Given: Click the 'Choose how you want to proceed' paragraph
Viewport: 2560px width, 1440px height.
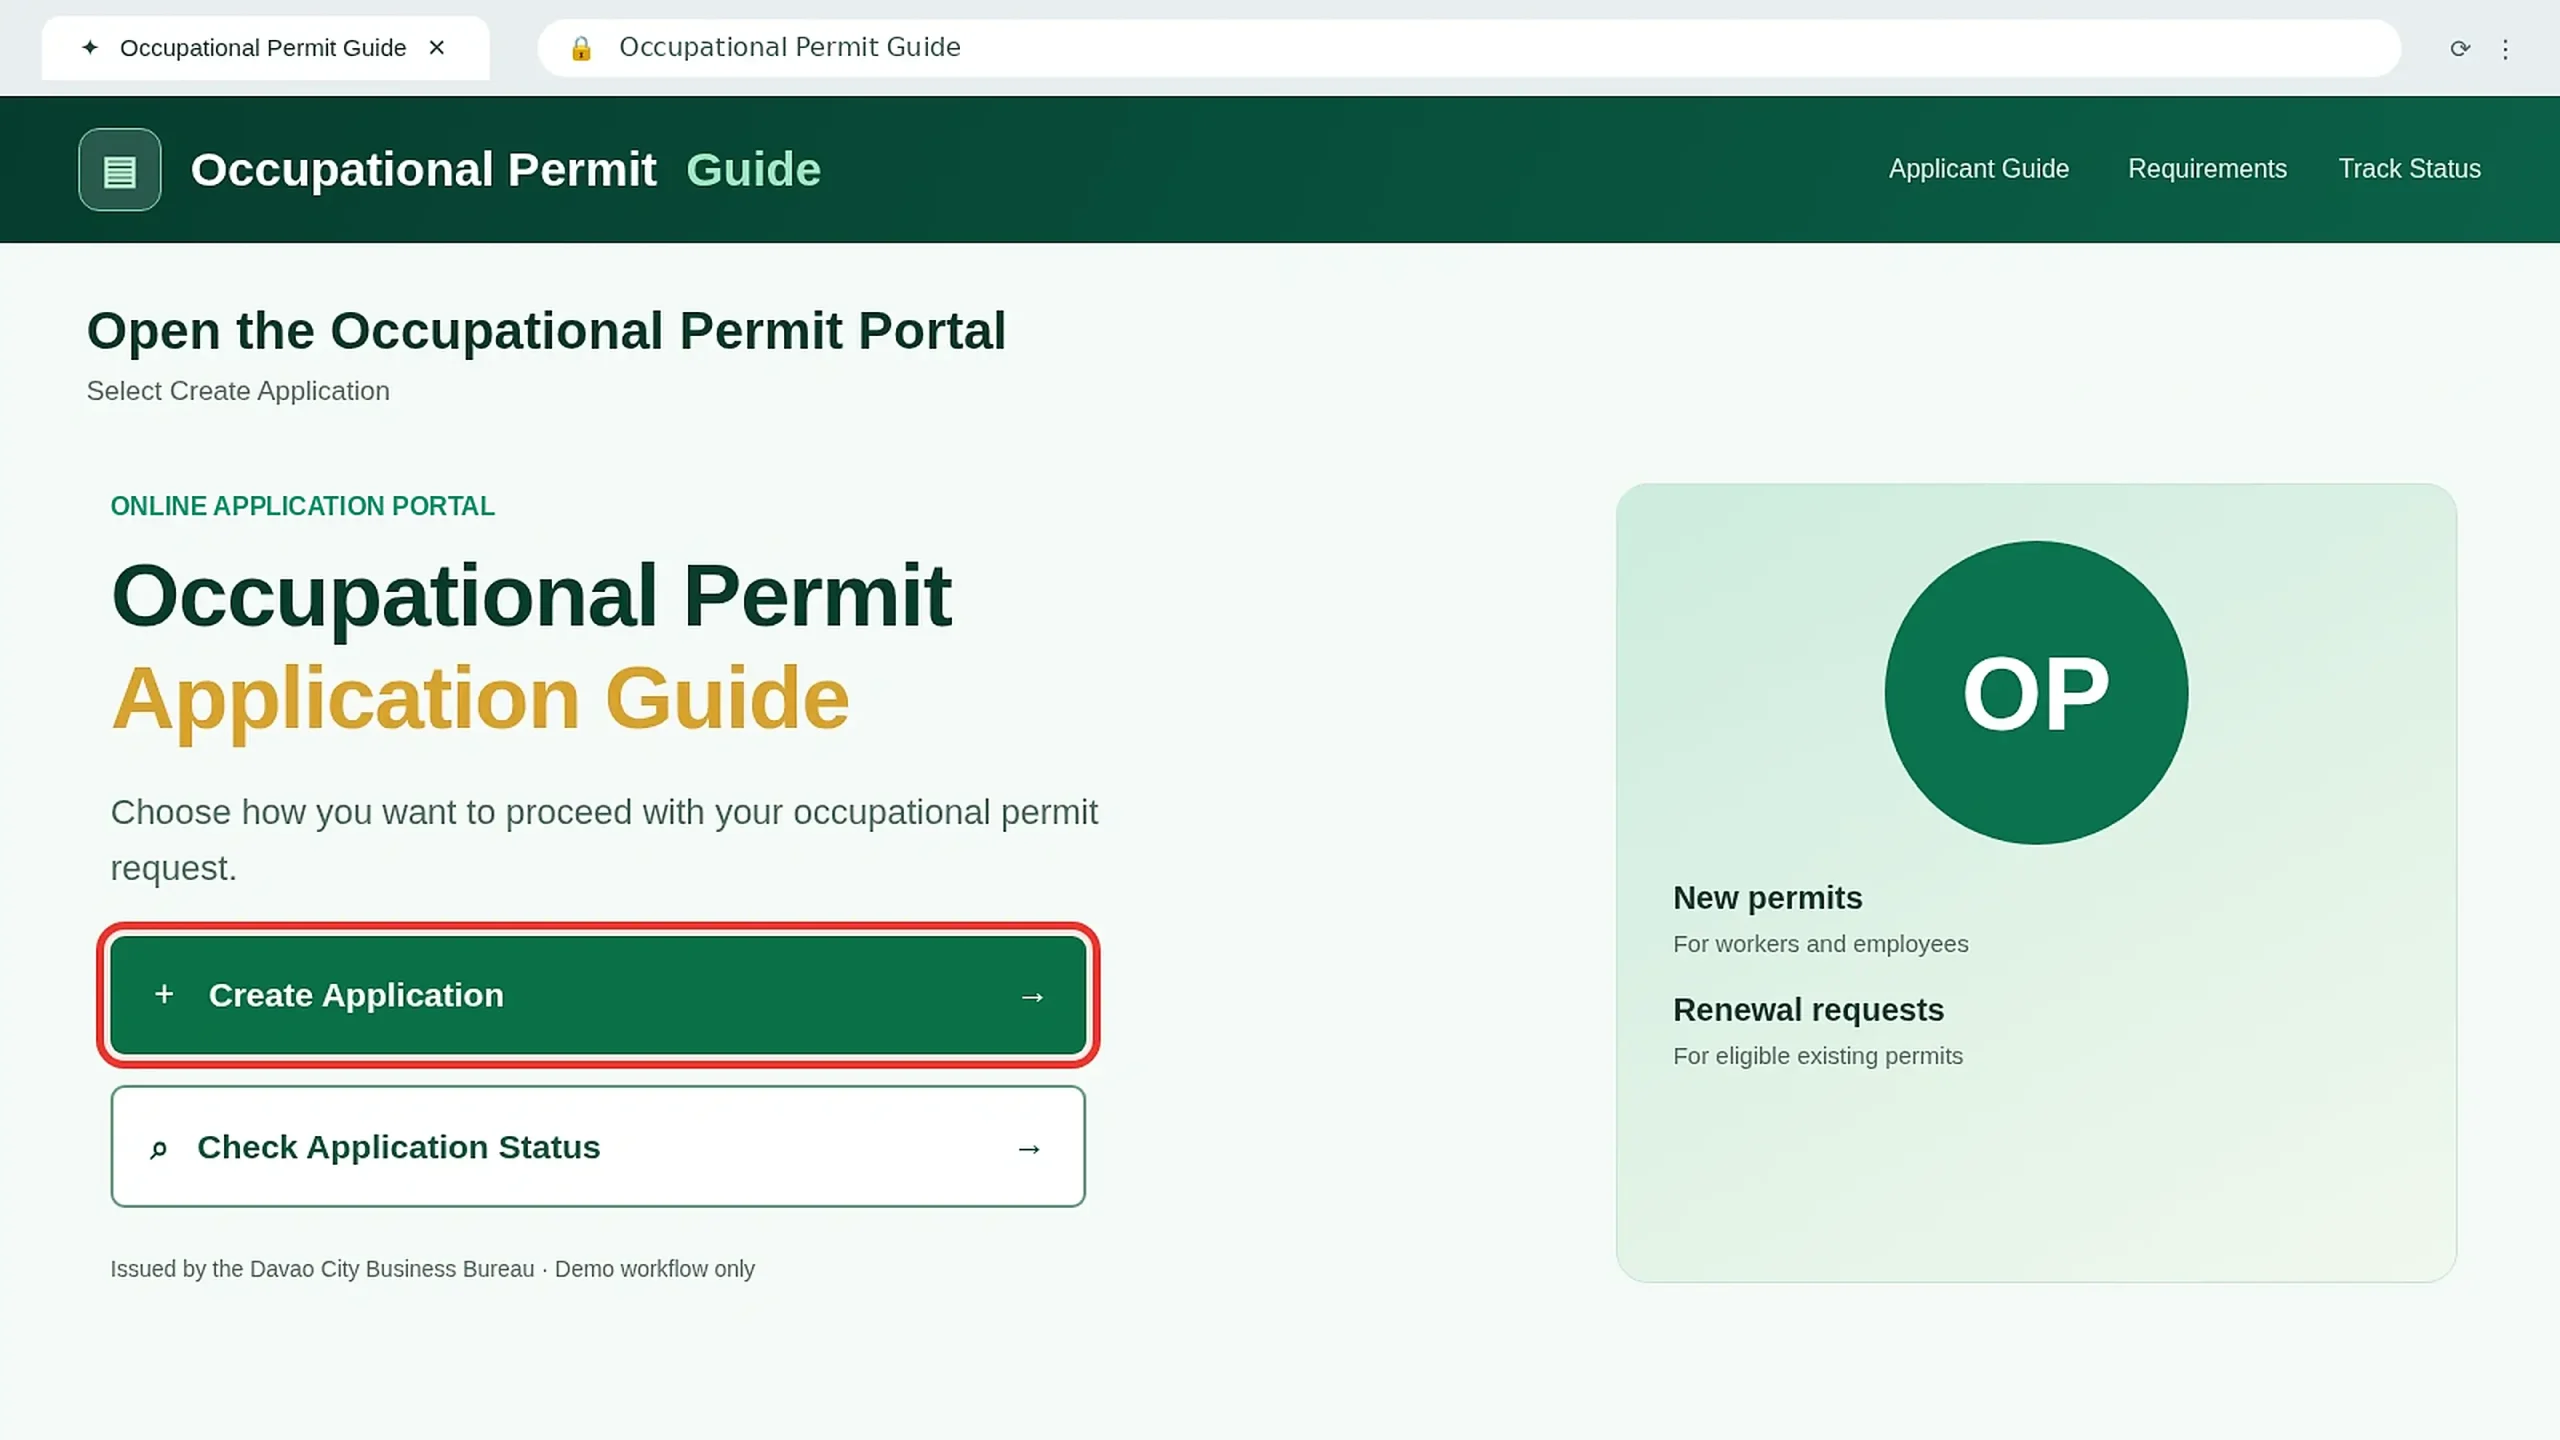Looking at the screenshot, I should click(x=604, y=840).
